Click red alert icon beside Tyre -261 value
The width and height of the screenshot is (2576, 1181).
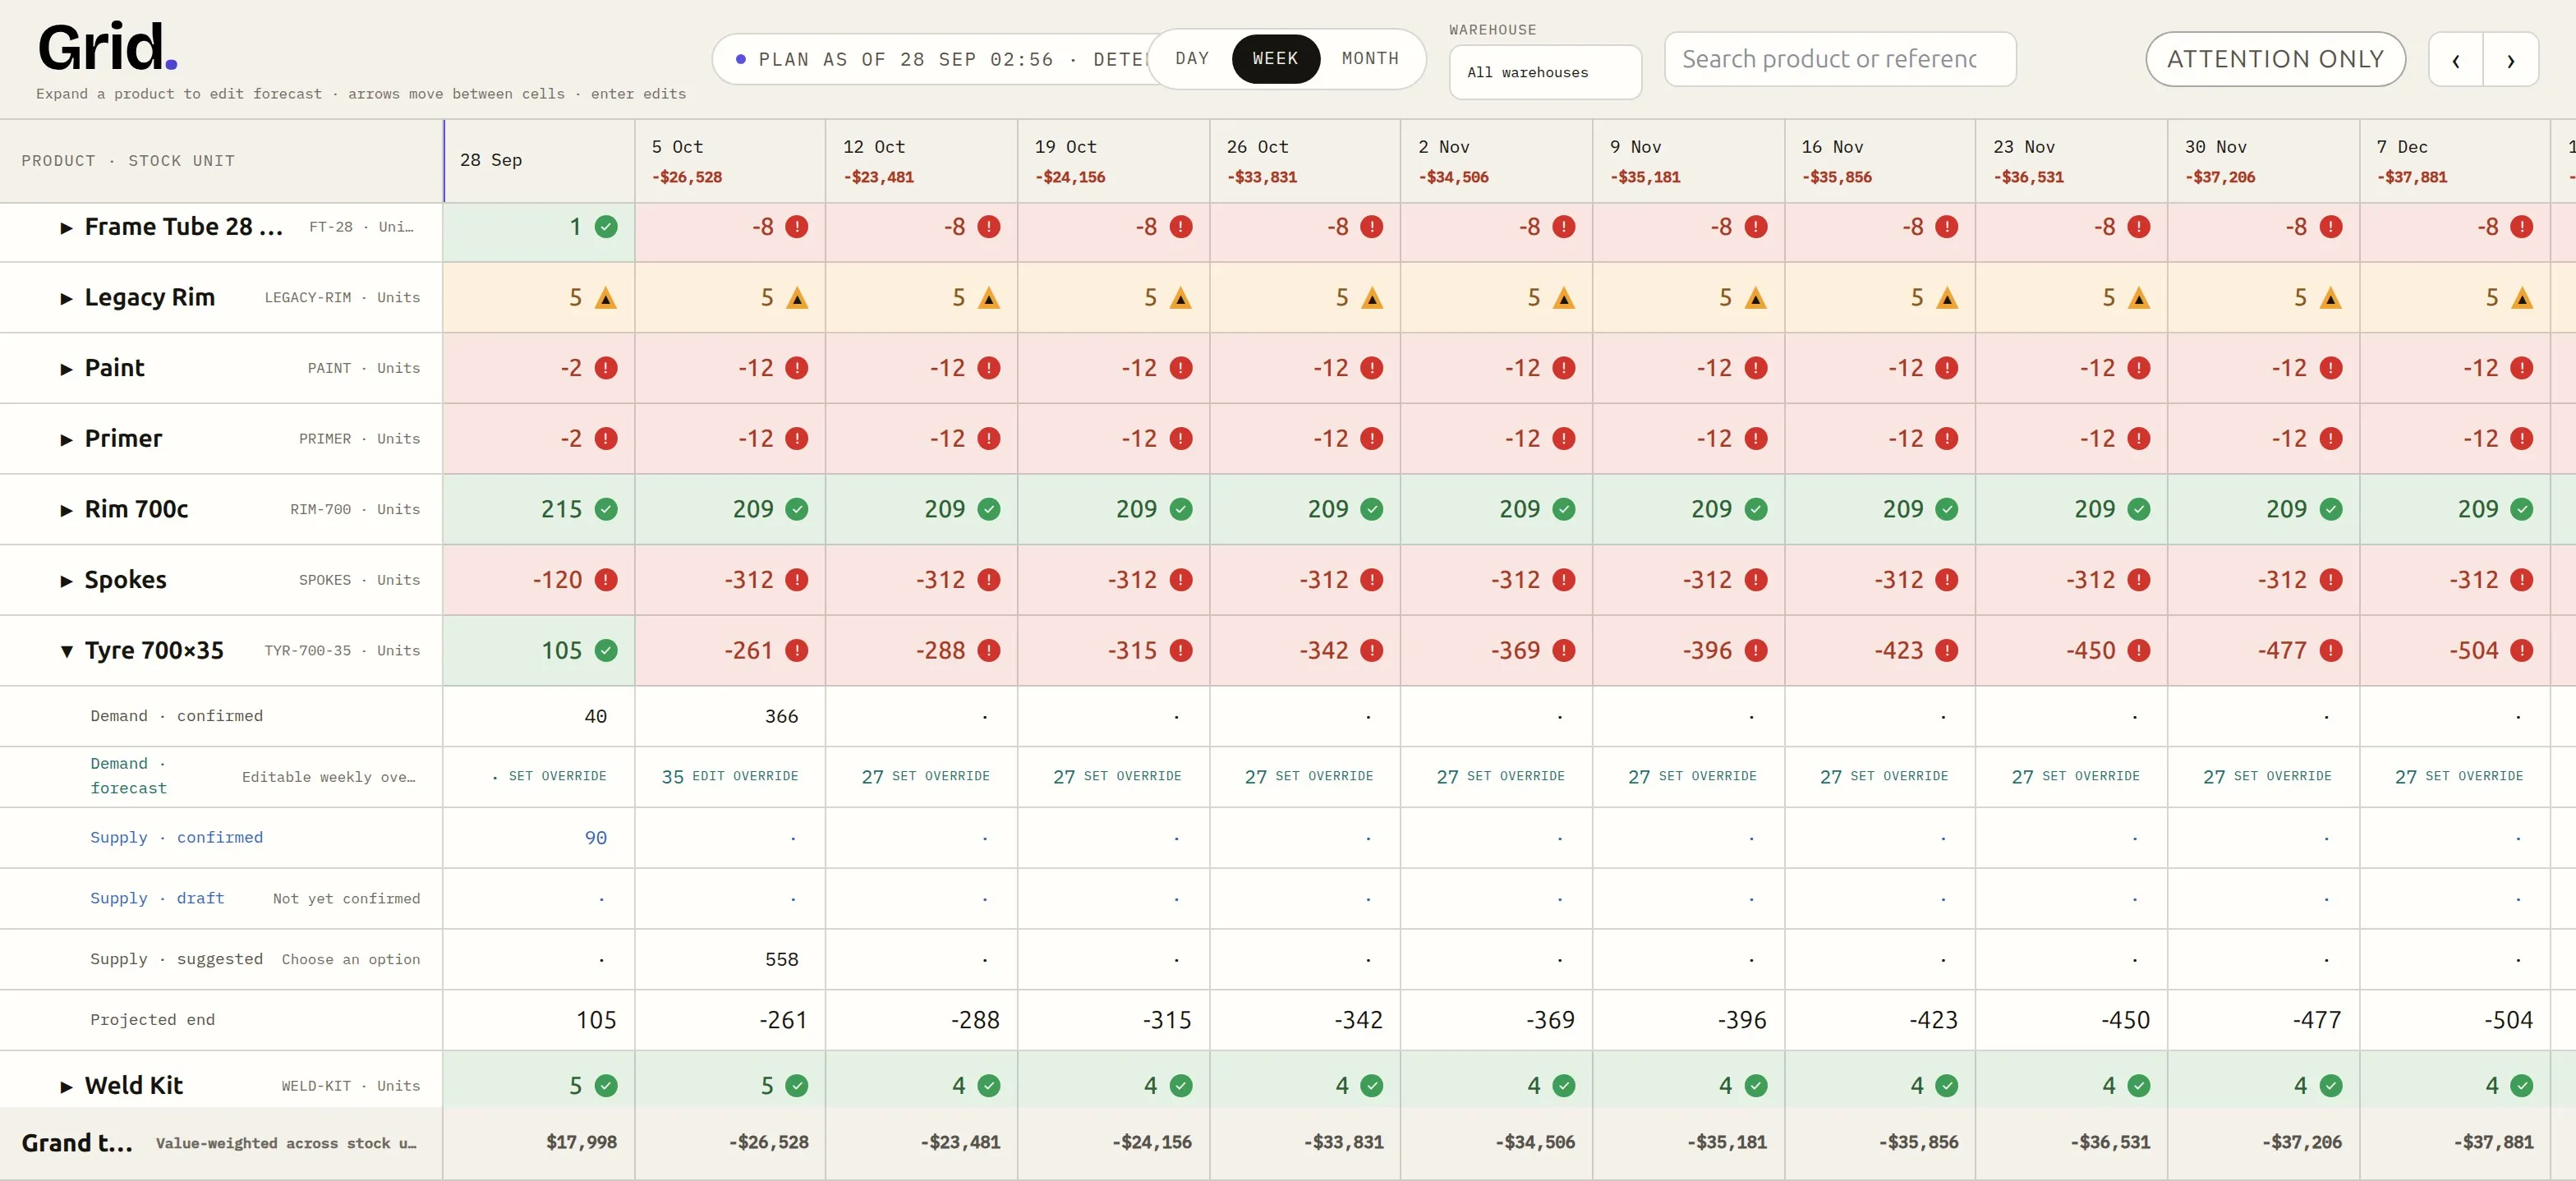797,651
